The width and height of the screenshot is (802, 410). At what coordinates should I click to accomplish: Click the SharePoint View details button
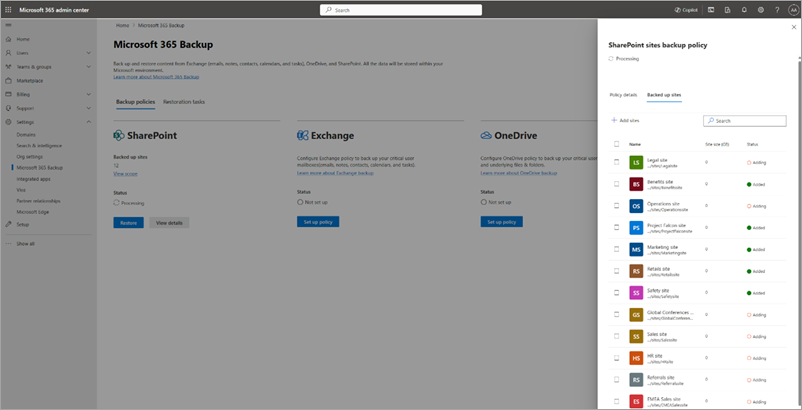click(x=169, y=223)
